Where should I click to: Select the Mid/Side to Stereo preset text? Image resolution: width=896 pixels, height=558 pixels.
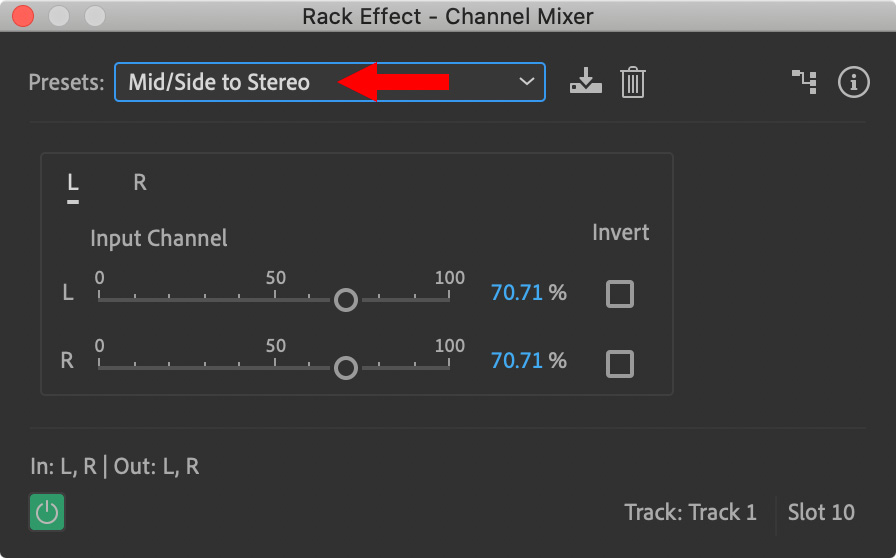pyautogui.click(x=219, y=82)
